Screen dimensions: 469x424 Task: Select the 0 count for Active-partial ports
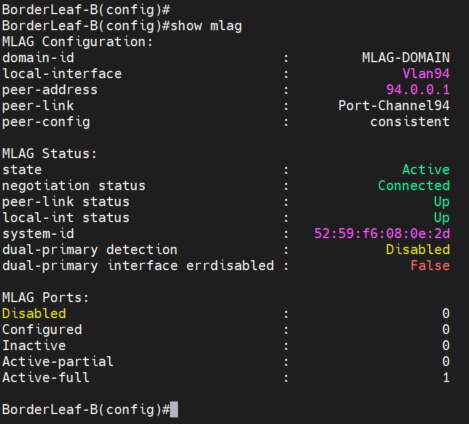[446, 361]
